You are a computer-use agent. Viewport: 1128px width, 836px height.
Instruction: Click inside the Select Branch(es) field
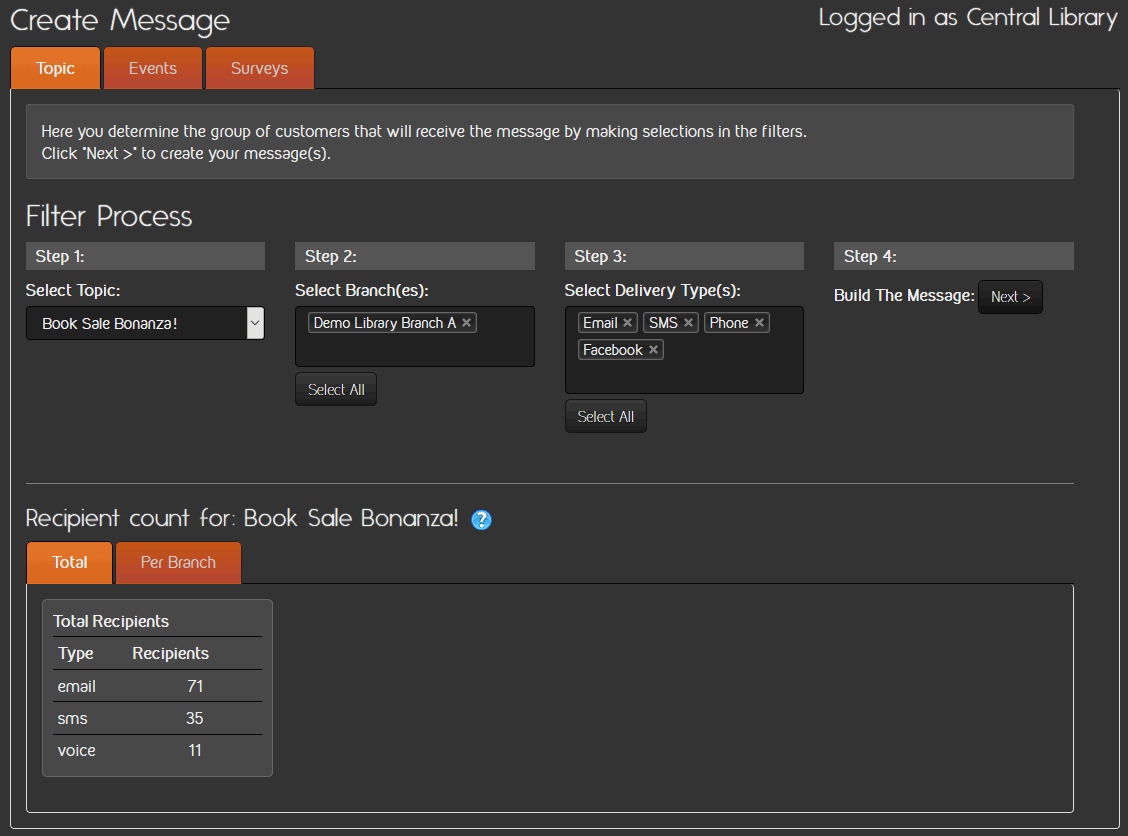414,350
